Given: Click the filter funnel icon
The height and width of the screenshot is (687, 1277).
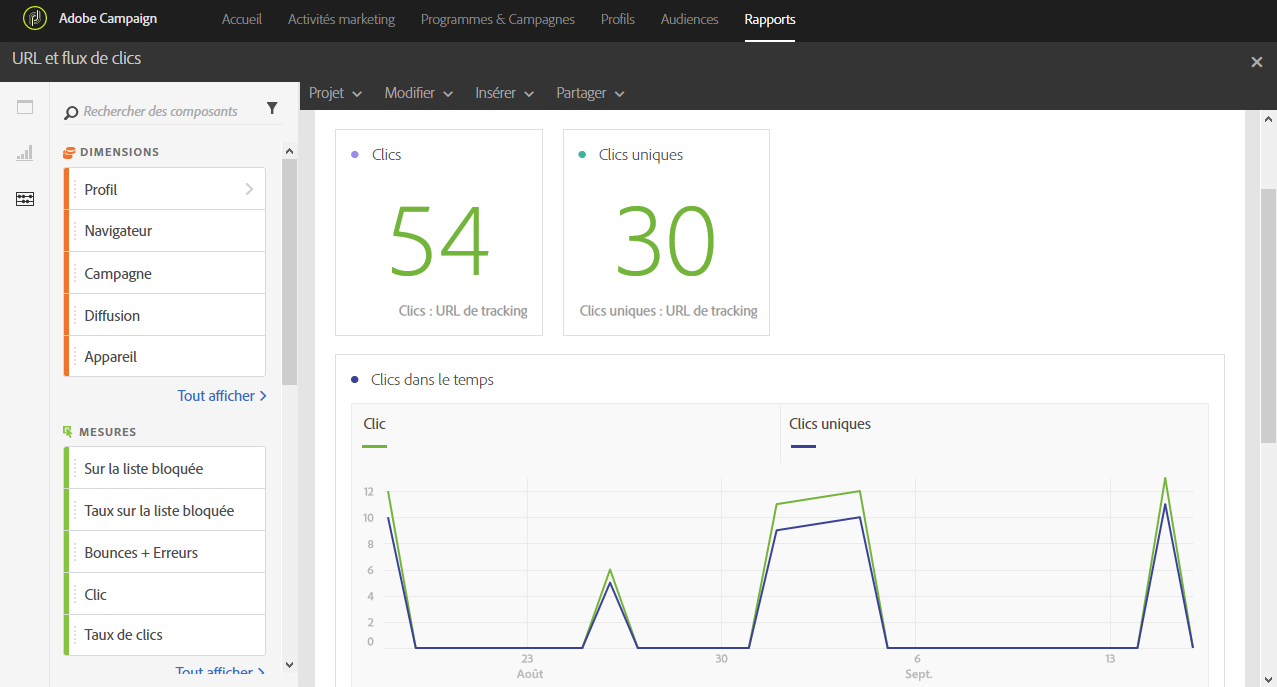Looking at the screenshot, I should (x=272, y=109).
